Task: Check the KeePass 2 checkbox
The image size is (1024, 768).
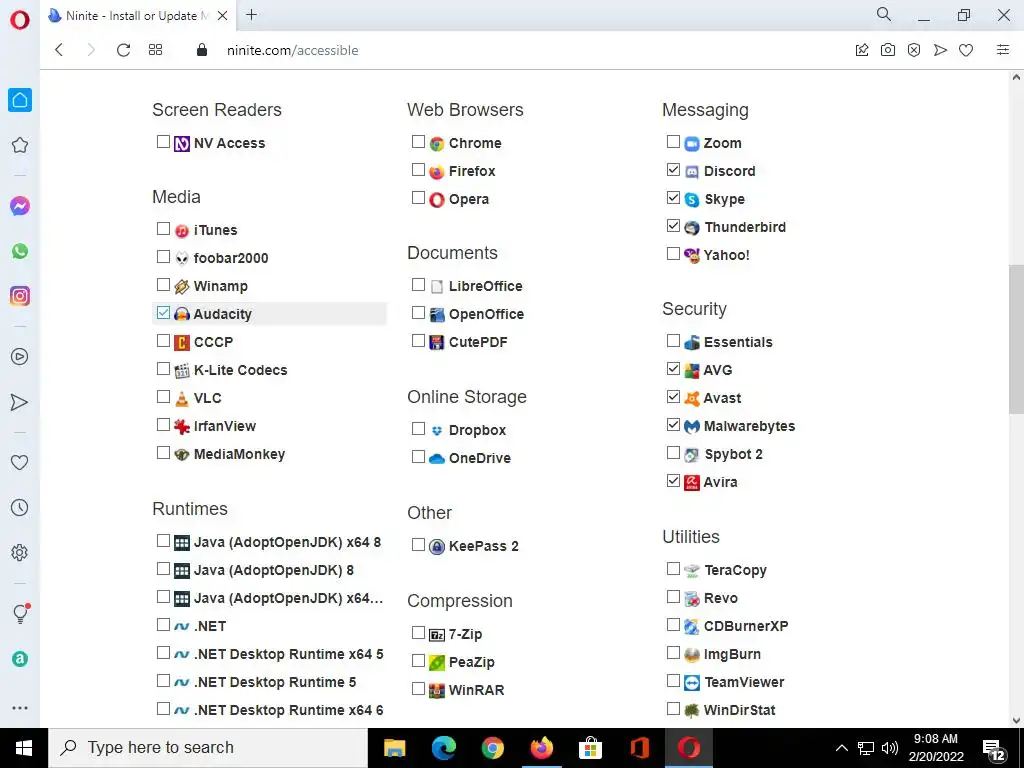Action: (x=419, y=545)
